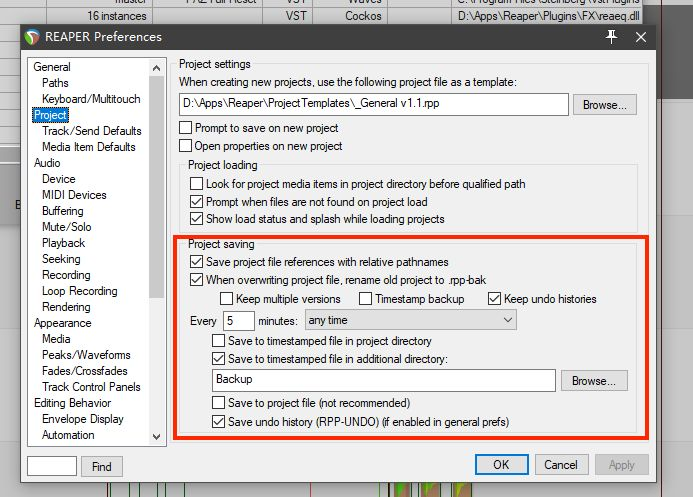
Task: Open Automation preferences page
Action: 69,435
